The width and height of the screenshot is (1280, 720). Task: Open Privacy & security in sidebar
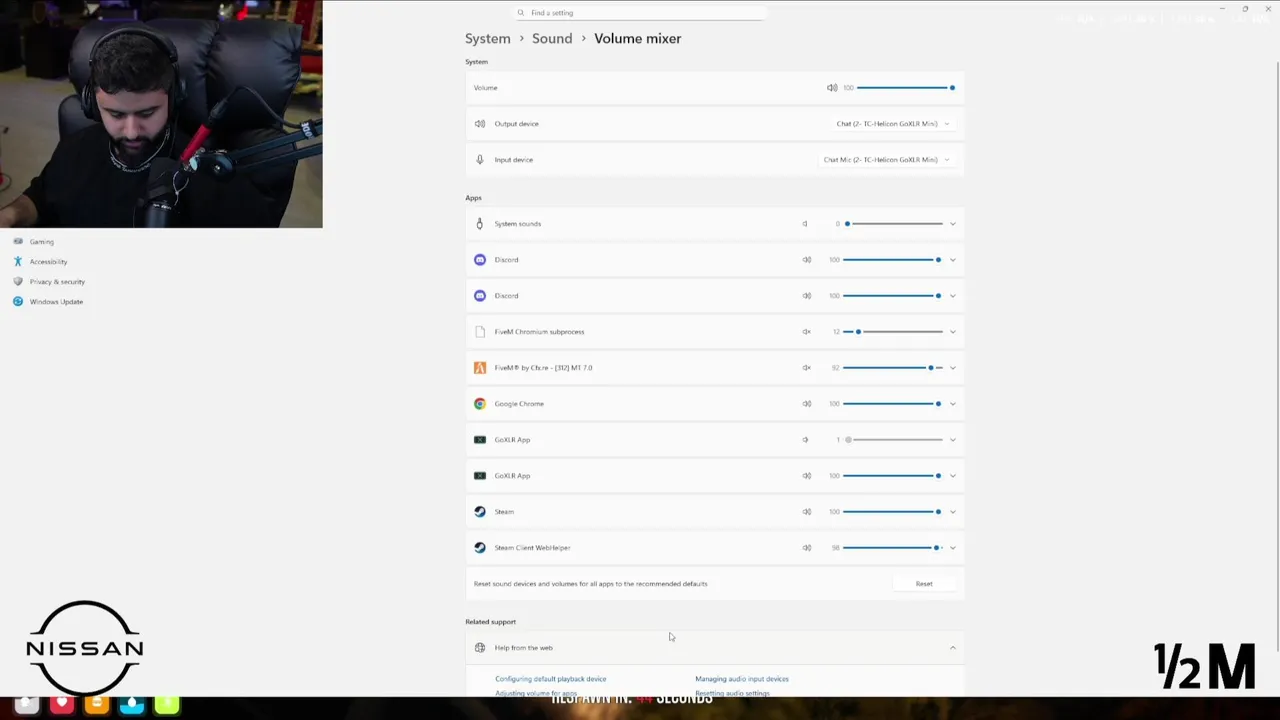pos(56,282)
